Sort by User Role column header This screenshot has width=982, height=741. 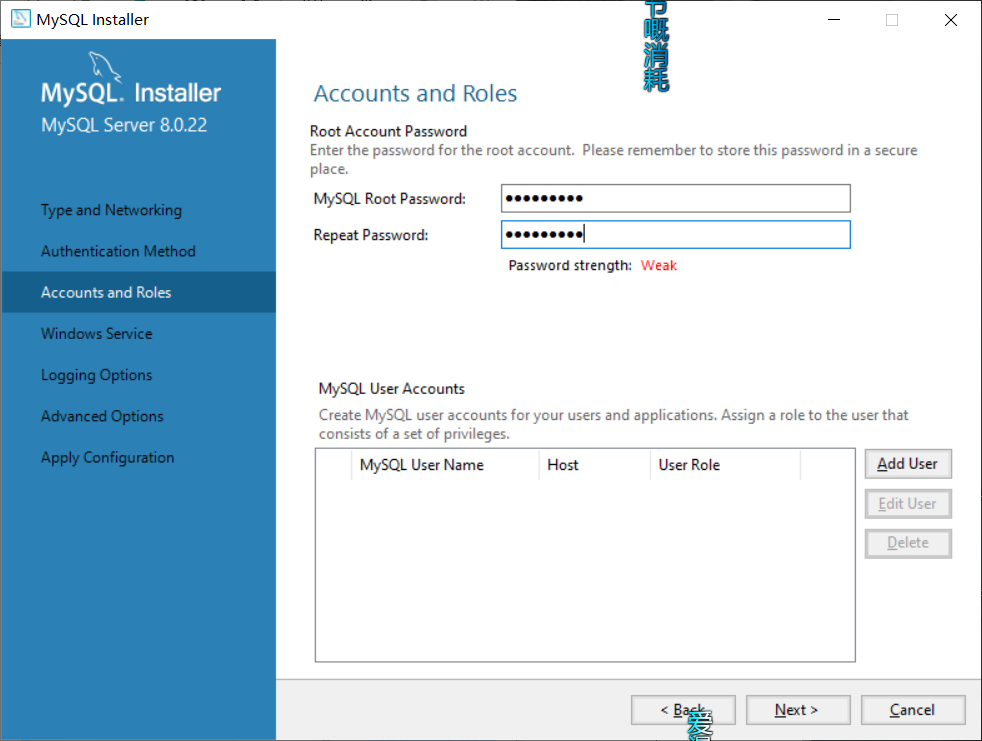[725, 465]
